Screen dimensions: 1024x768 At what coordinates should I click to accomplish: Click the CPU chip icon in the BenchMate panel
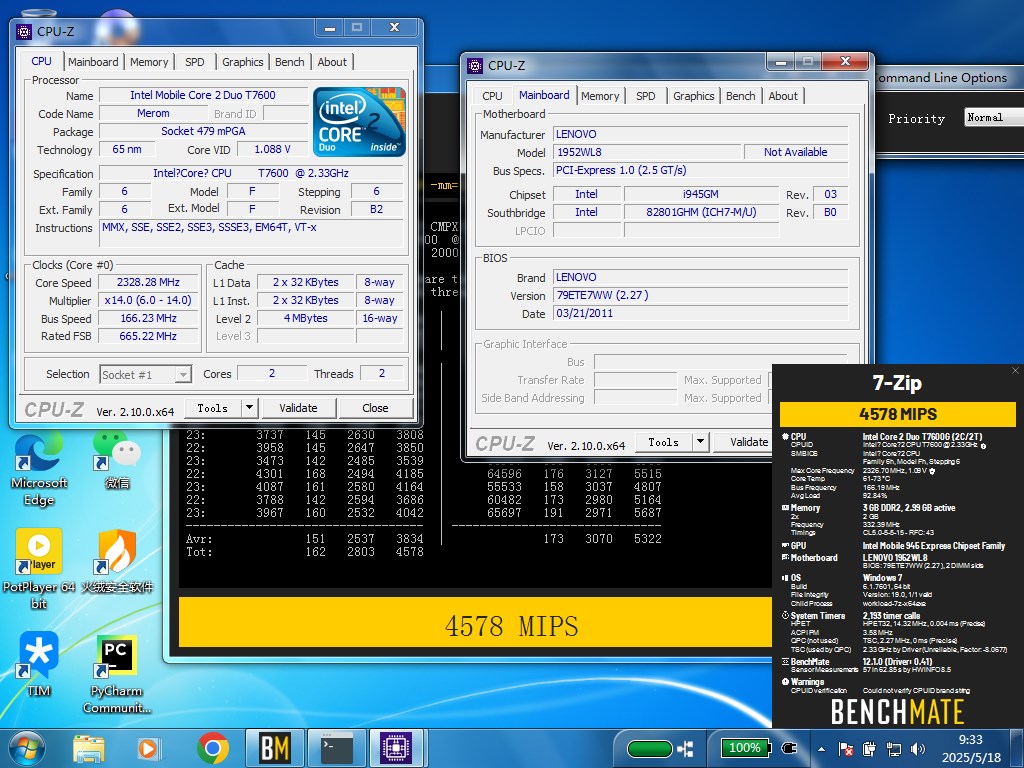(x=785, y=436)
